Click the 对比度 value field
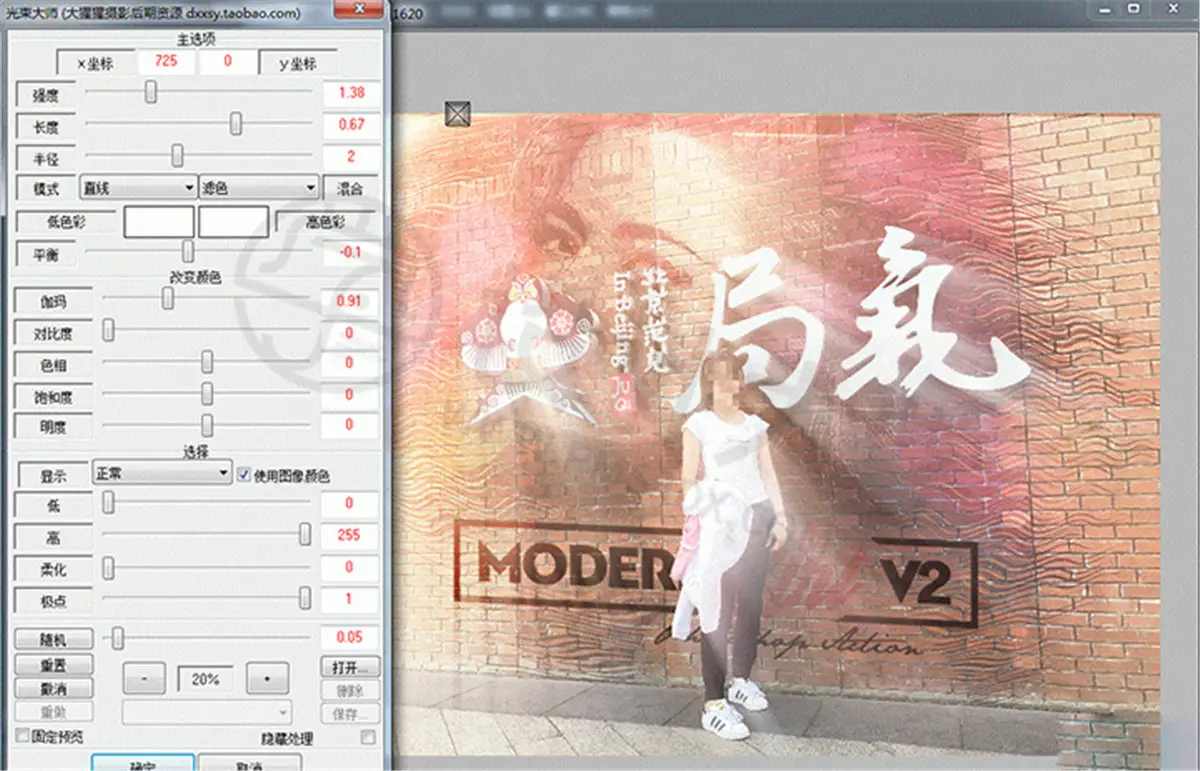The width and height of the screenshot is (1200, 771). (350, 332)
